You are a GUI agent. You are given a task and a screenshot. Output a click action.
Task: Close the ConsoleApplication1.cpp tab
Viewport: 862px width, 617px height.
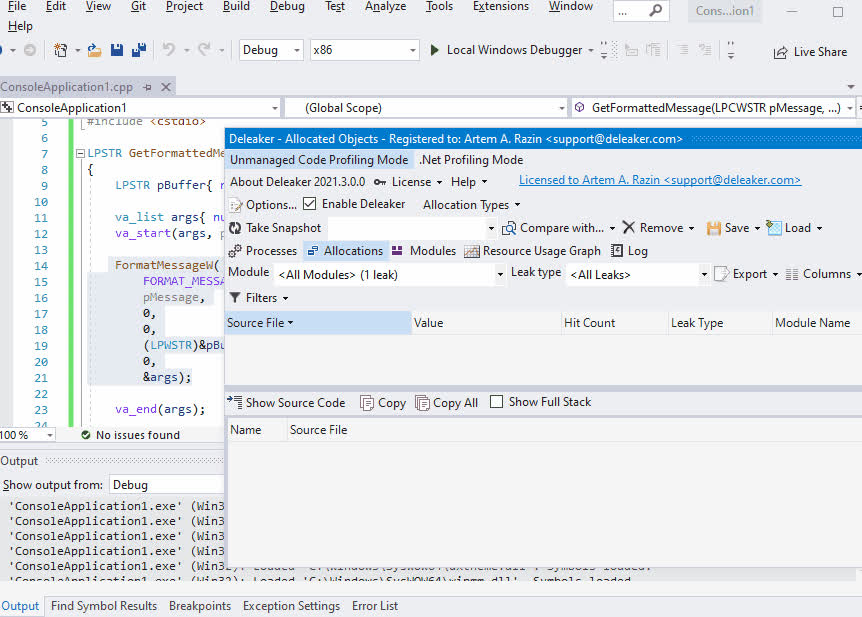pos(165,87)
